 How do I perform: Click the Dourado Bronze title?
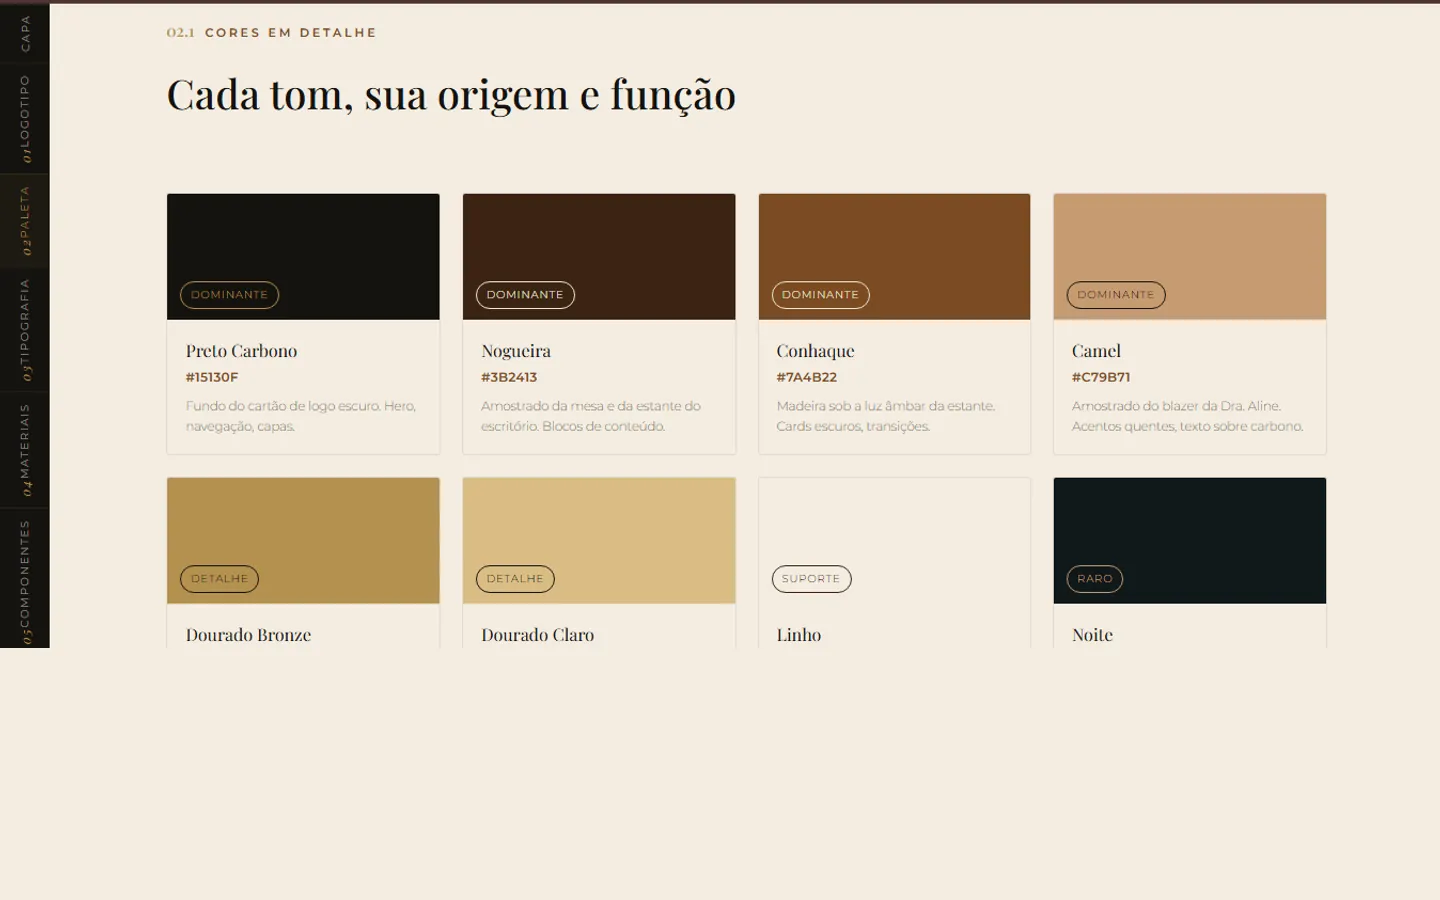(x=248, y=635)
